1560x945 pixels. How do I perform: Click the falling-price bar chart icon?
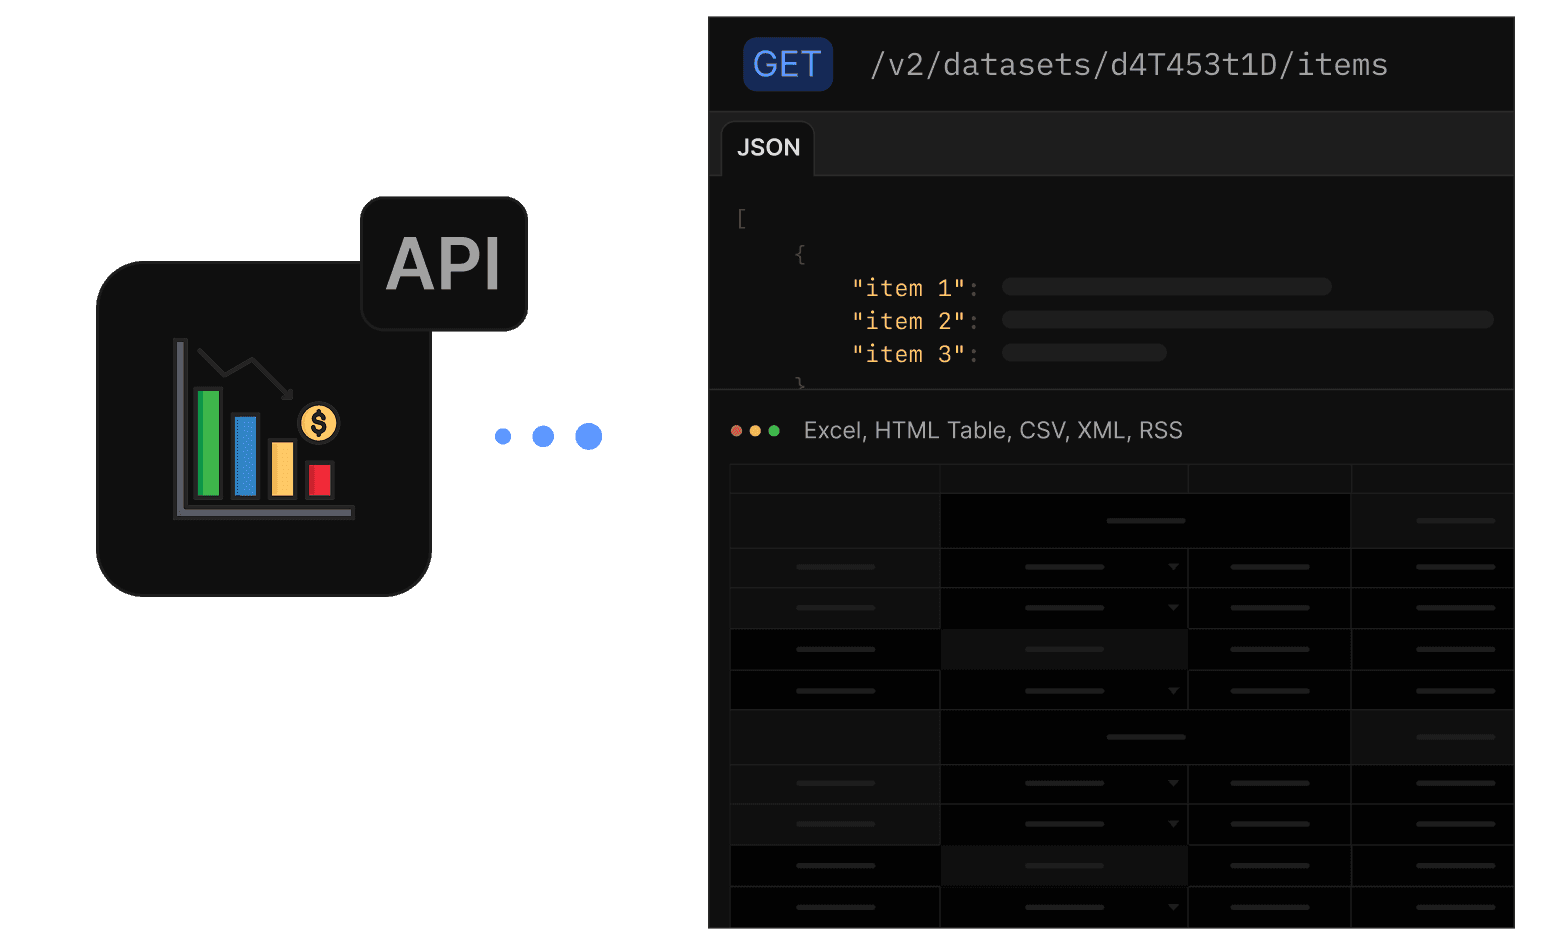coord(264,429)
